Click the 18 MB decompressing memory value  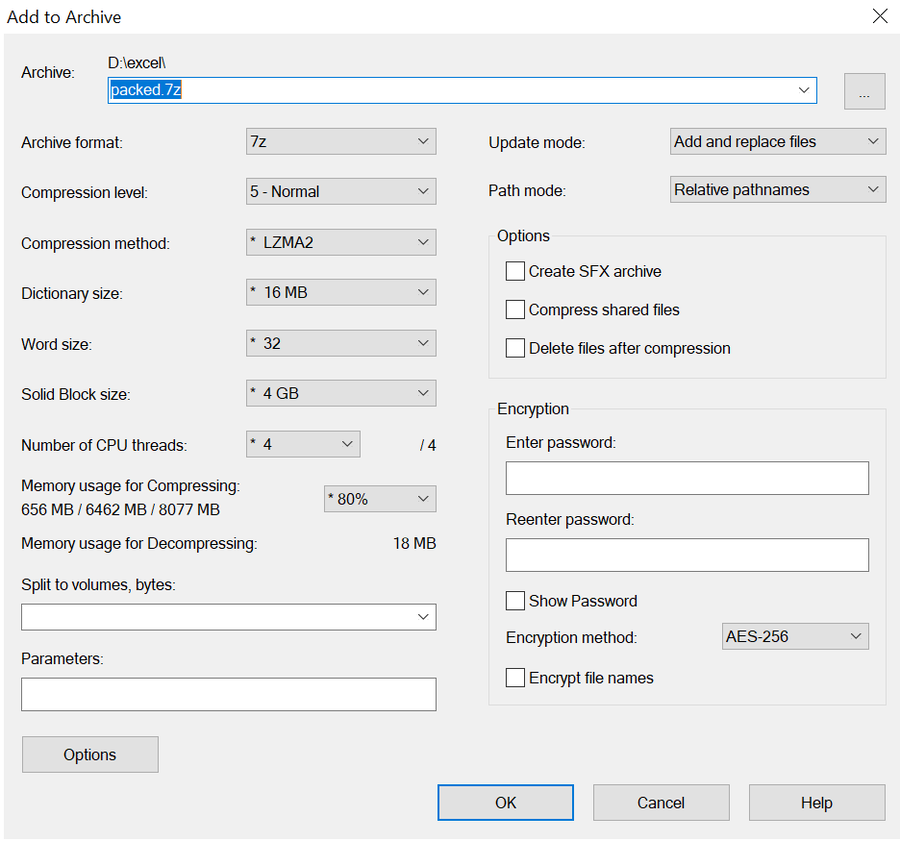(414, 543)
